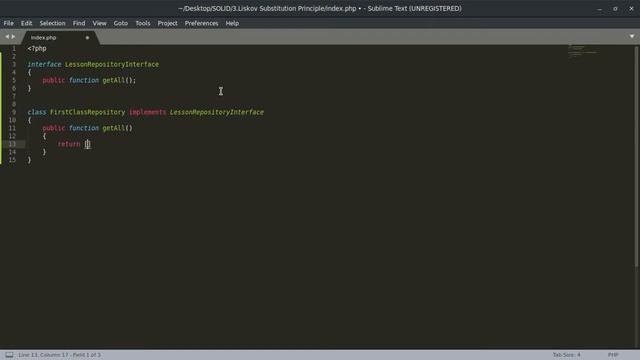Go to next tab with right arrow

click(13, 37)
